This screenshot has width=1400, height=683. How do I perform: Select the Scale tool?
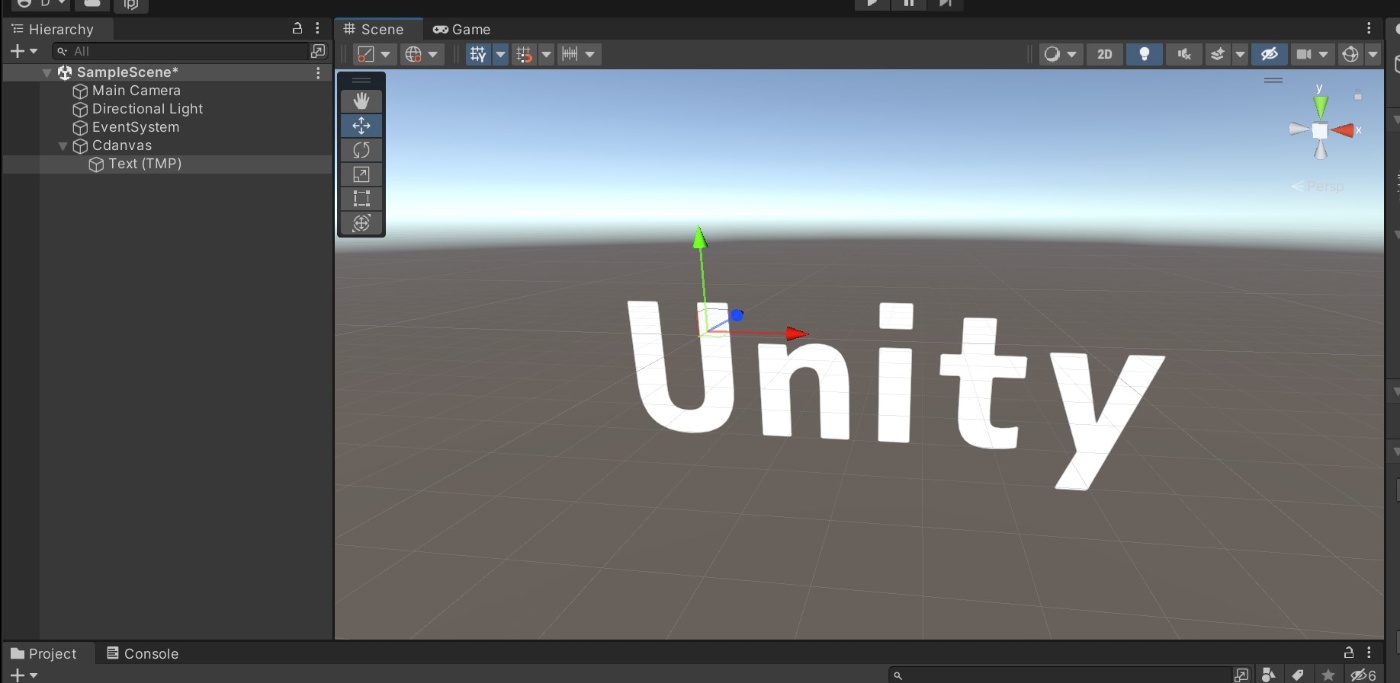click(361, 175)
